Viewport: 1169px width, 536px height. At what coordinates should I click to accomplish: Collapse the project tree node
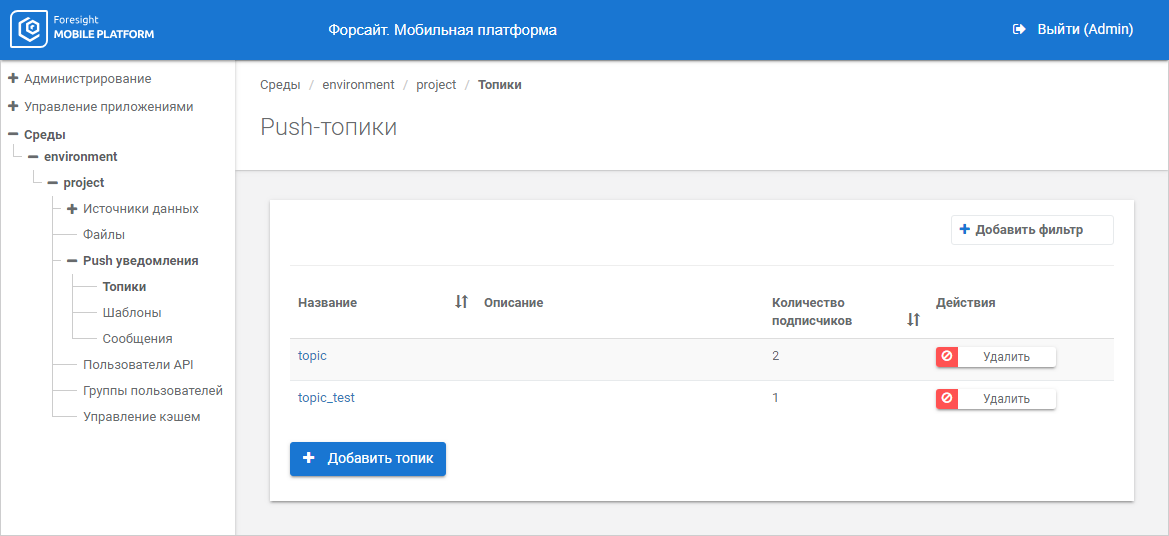coord(53,183)
